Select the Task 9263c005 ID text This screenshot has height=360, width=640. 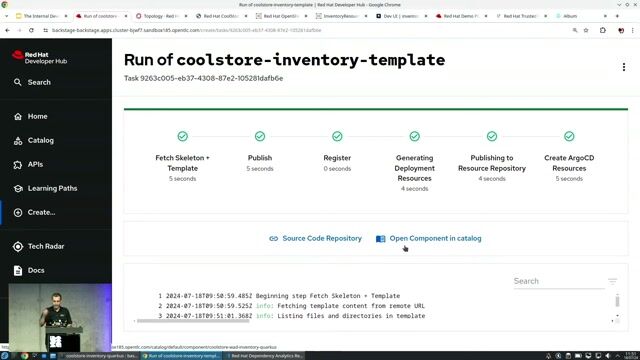[x=204, y=78]
